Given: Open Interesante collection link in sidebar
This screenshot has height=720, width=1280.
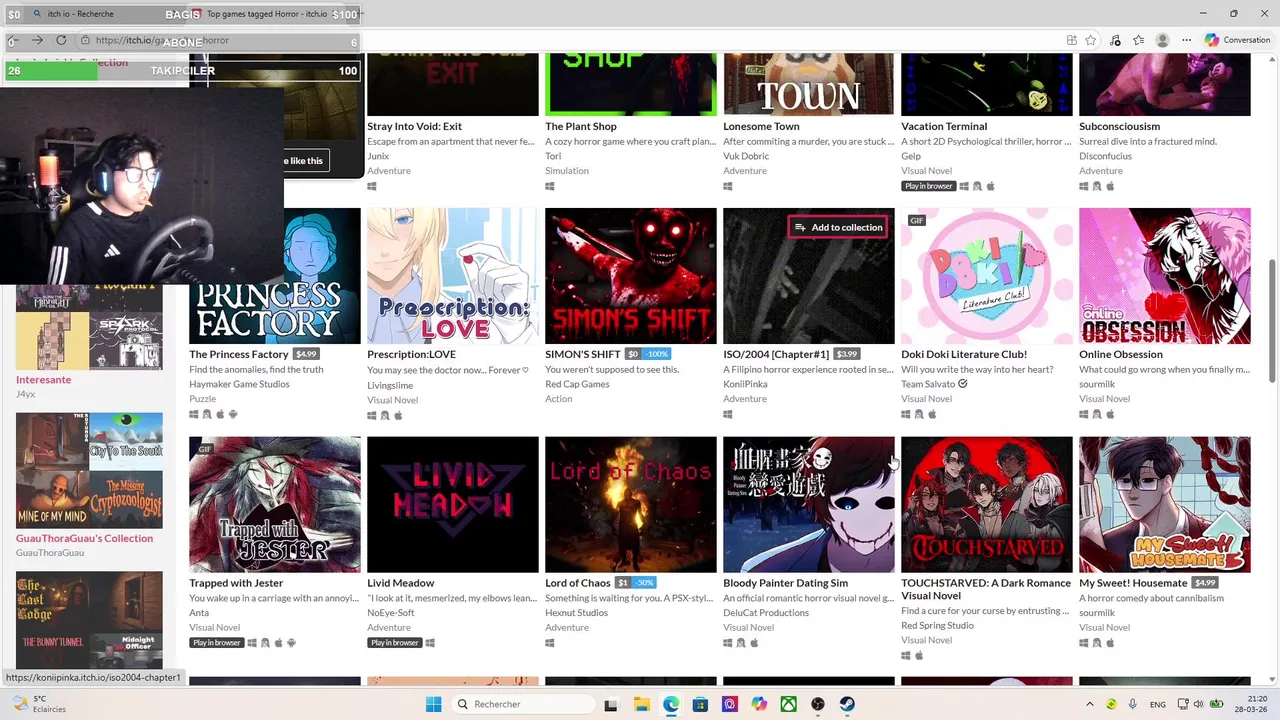Looking at the screenshot, I should tap(43, 380).
